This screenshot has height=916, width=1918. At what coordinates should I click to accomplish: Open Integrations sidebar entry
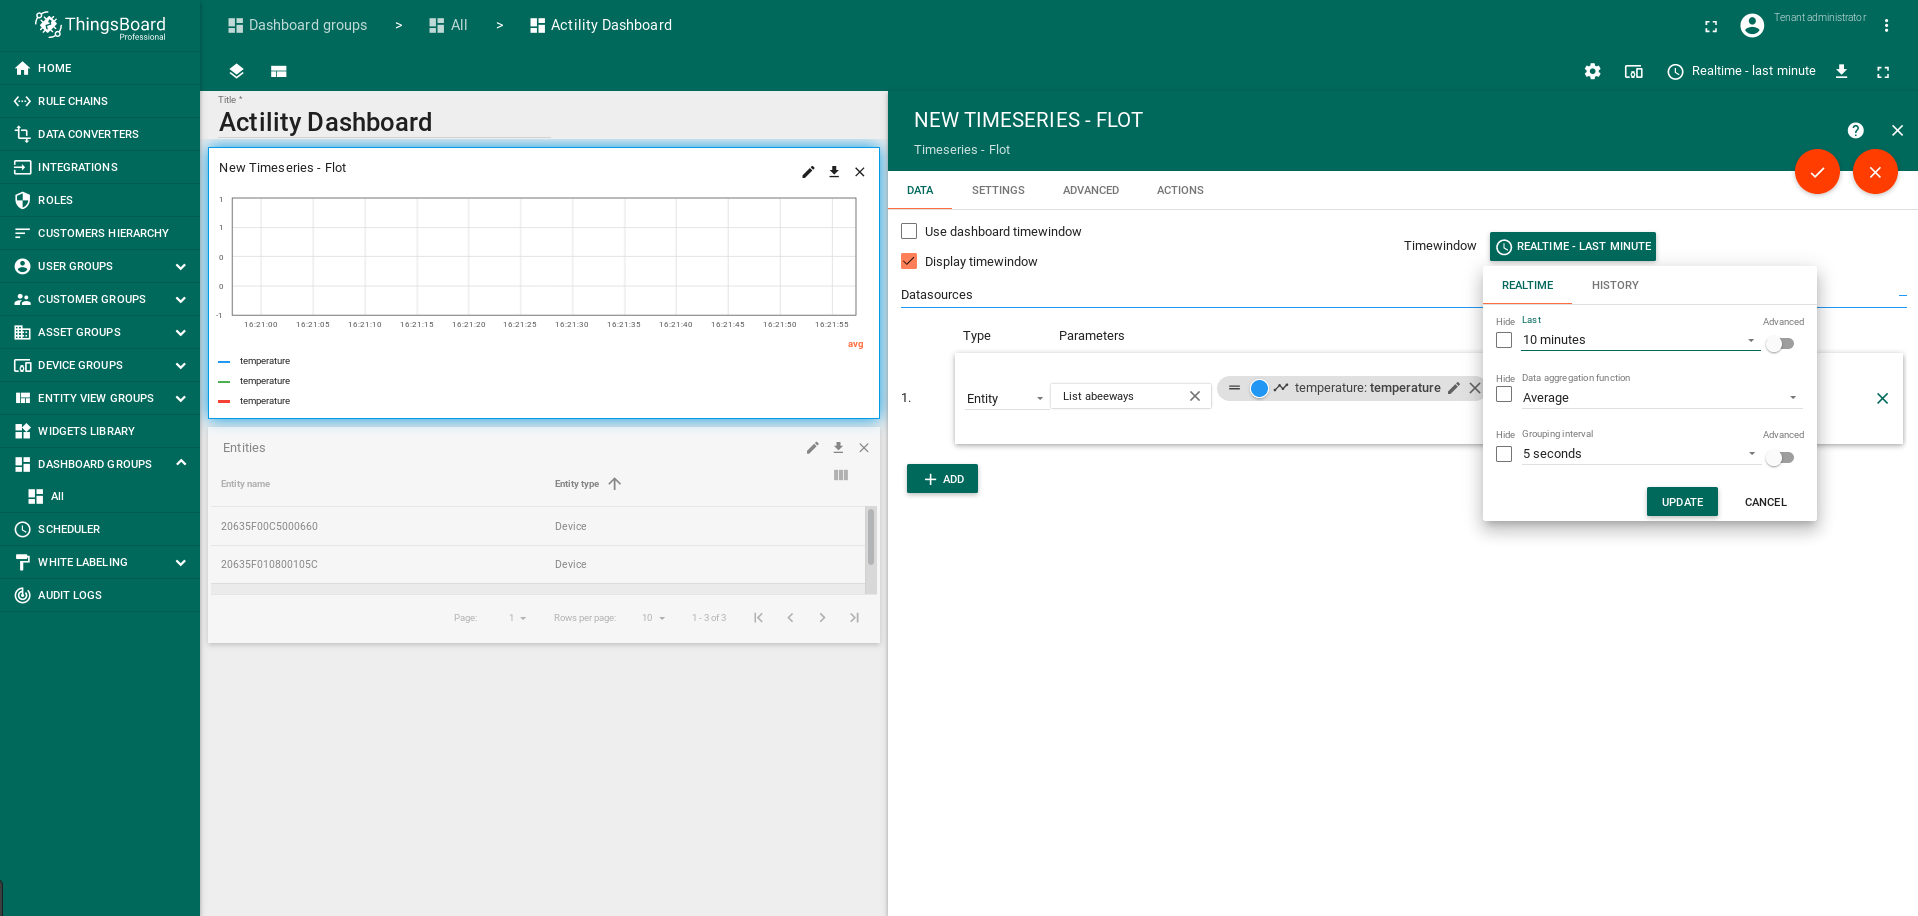pos(100,167)
